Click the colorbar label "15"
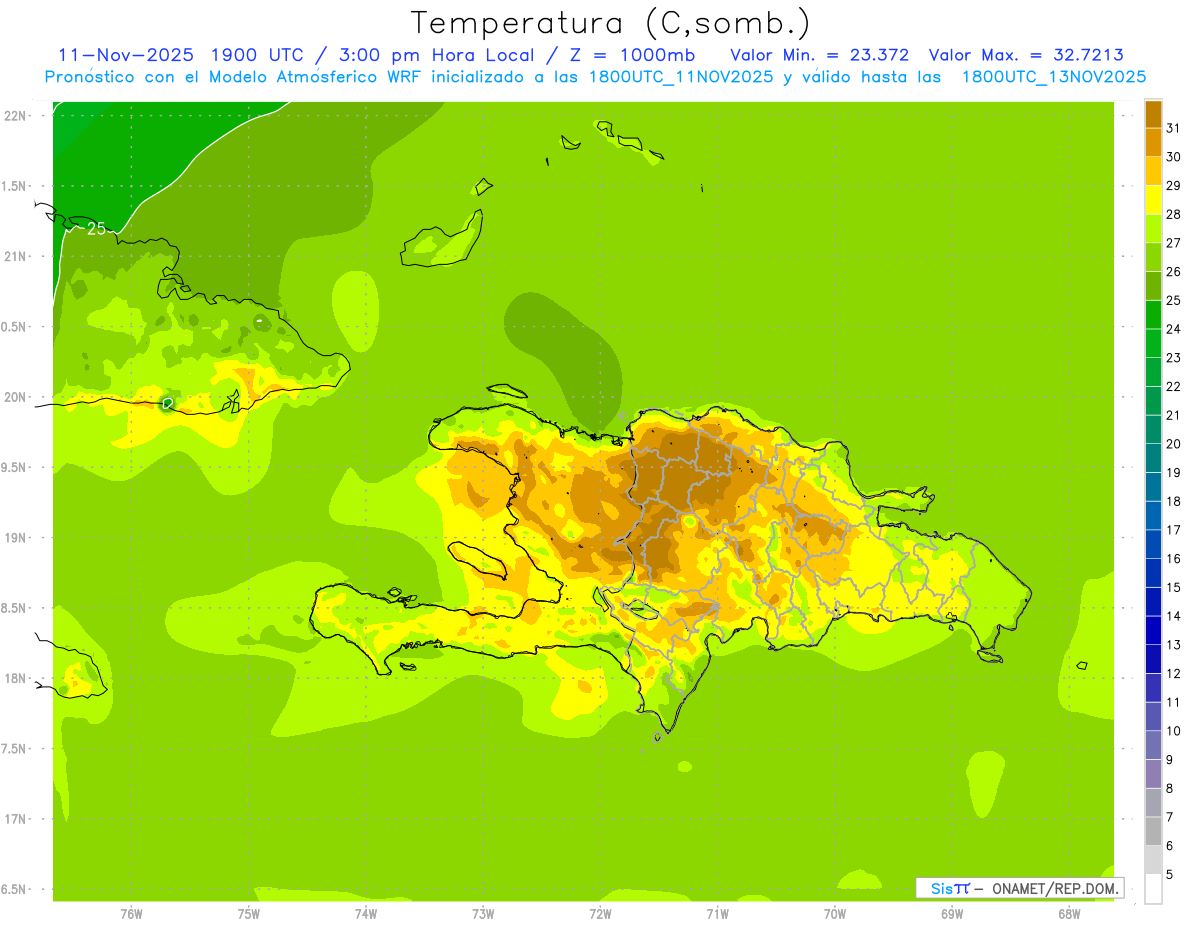Viewport: 1200px width, 927px height. [x=1174, y=588]
